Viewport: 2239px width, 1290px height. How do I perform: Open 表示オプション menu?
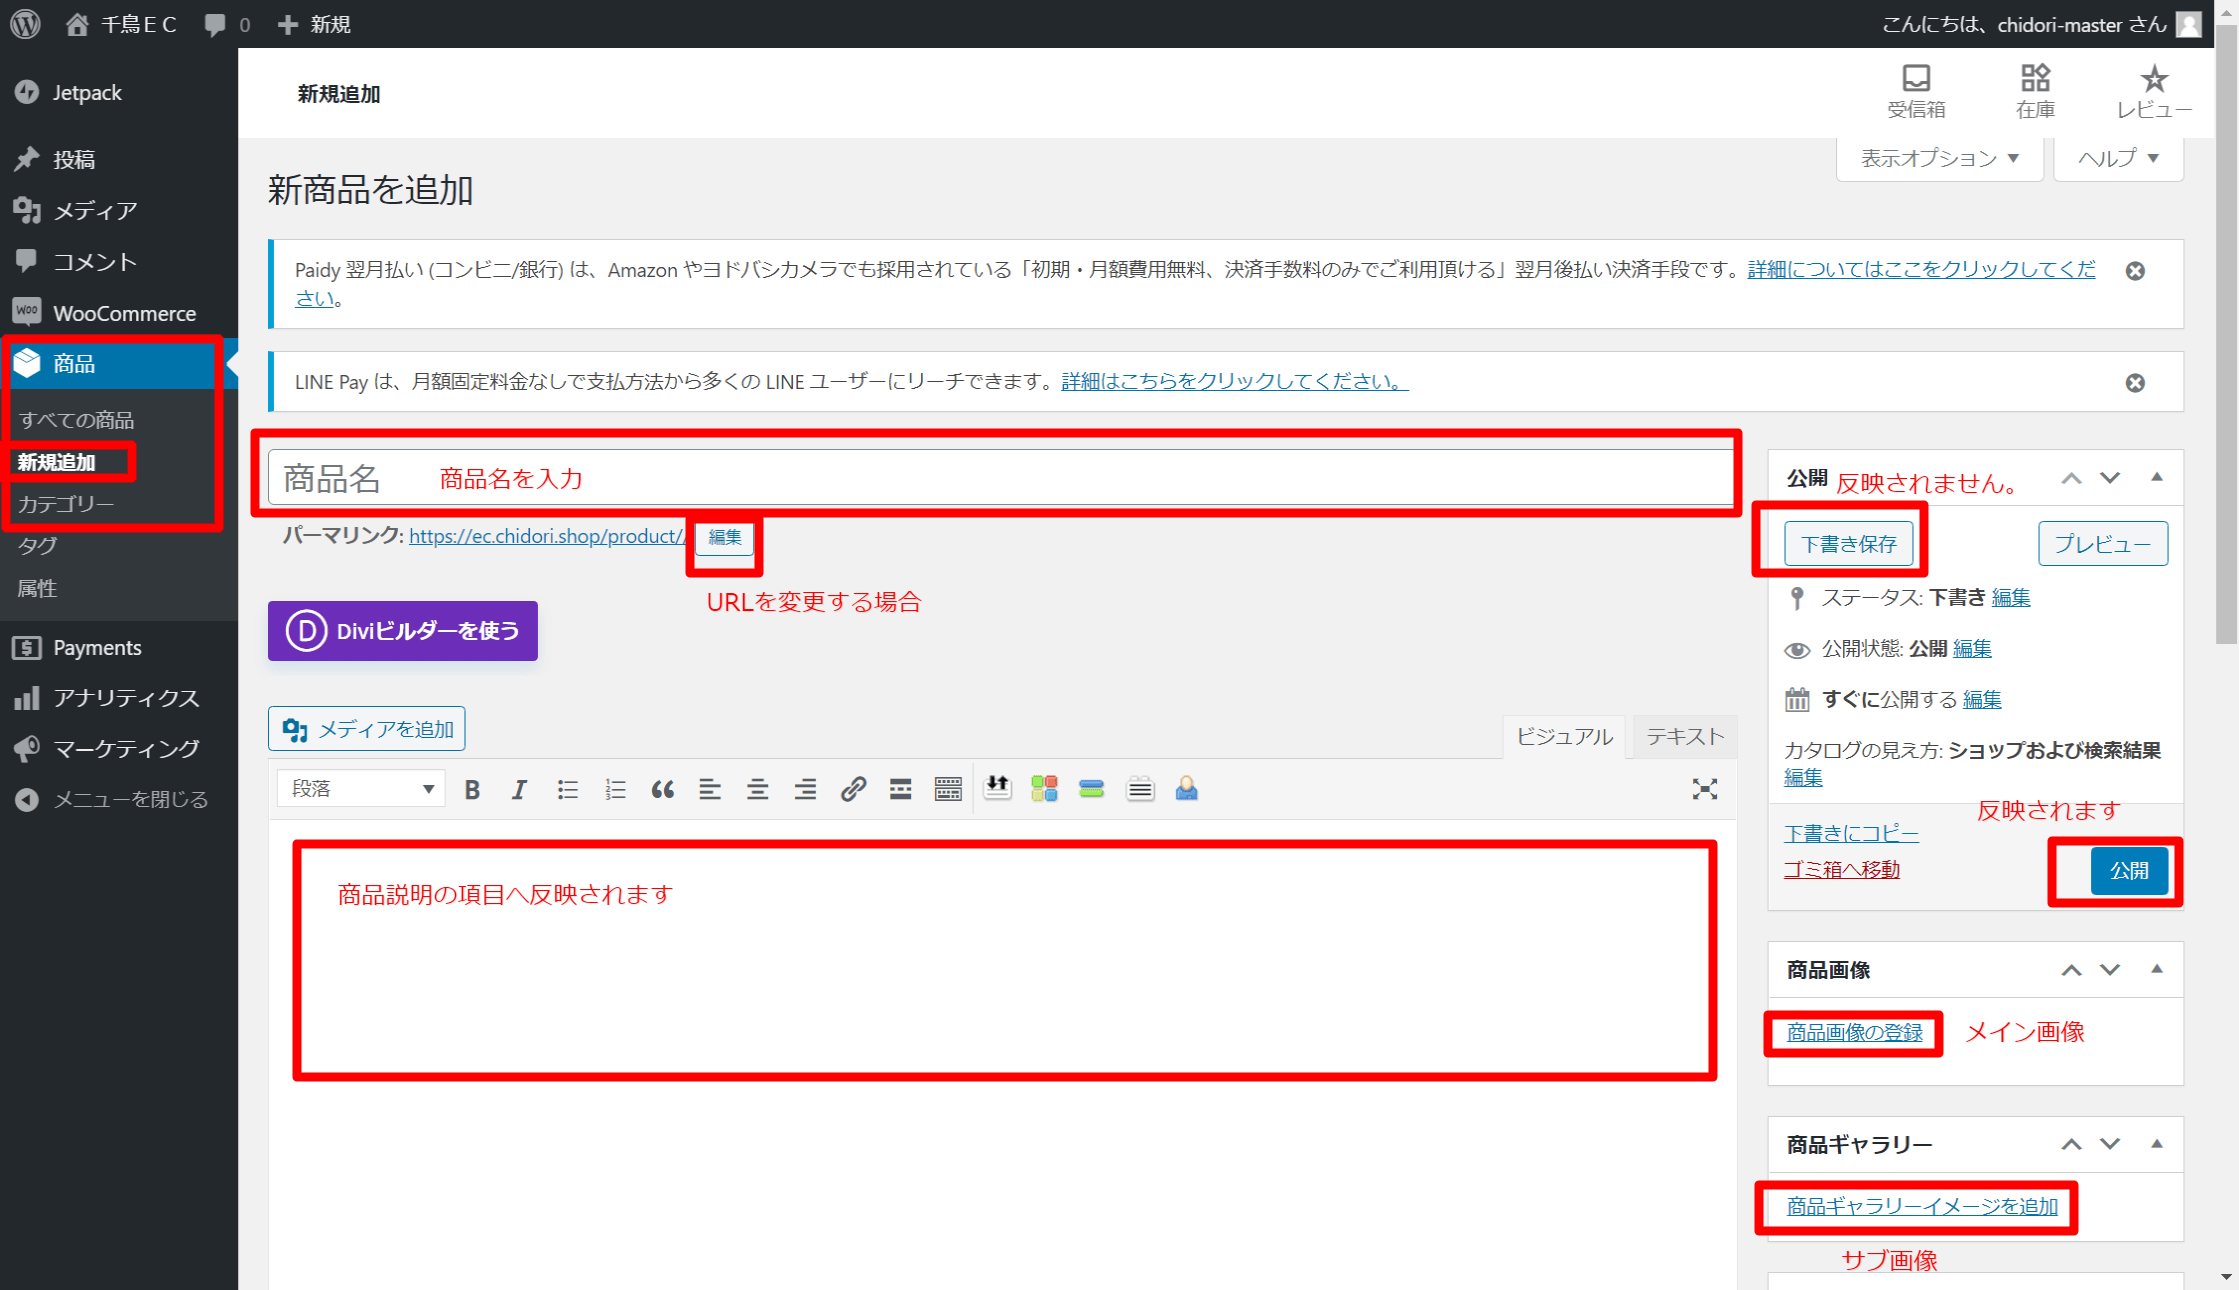coord(1938,158)
